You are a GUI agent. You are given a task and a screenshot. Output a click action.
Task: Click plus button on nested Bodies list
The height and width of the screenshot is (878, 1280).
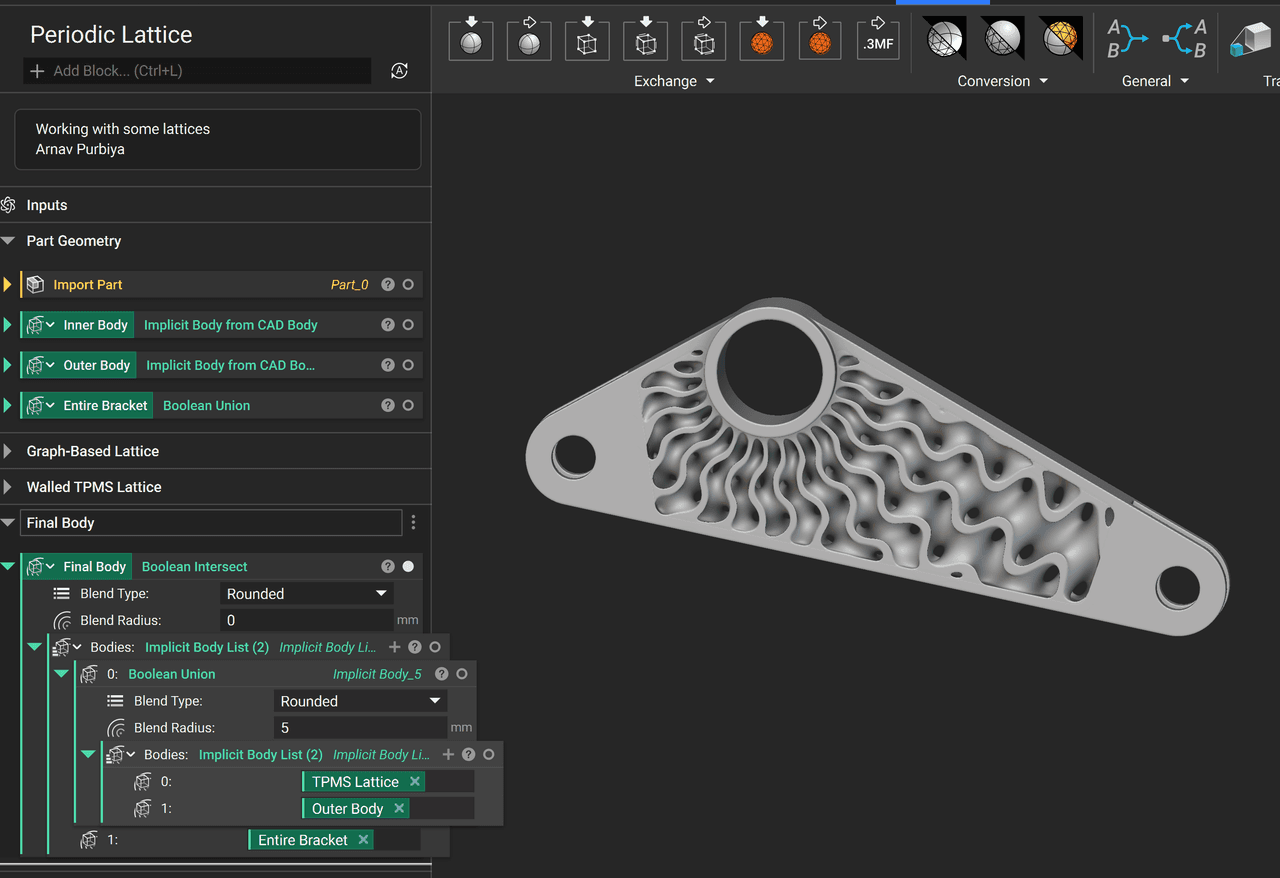[x=448, y=755]
